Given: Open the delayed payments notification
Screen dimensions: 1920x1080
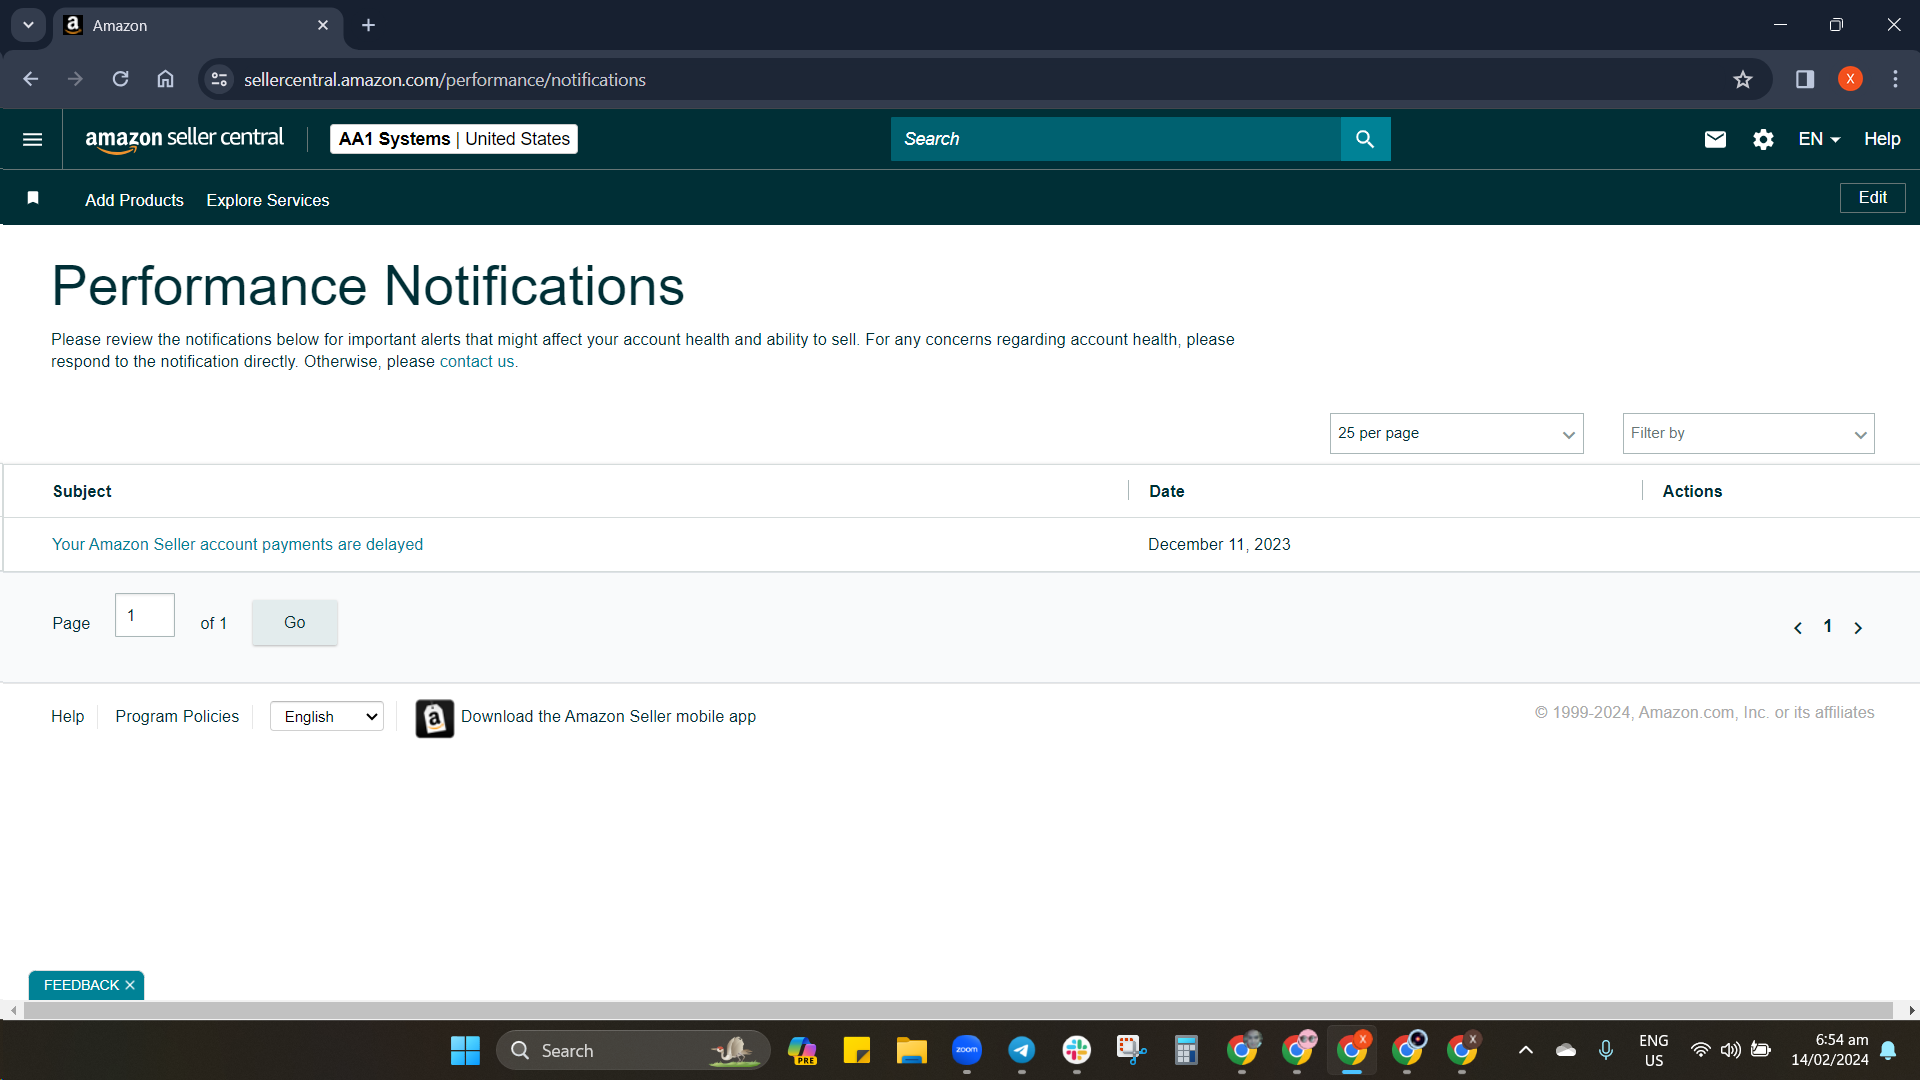Looking at the screenshot, I should [237, 544].
